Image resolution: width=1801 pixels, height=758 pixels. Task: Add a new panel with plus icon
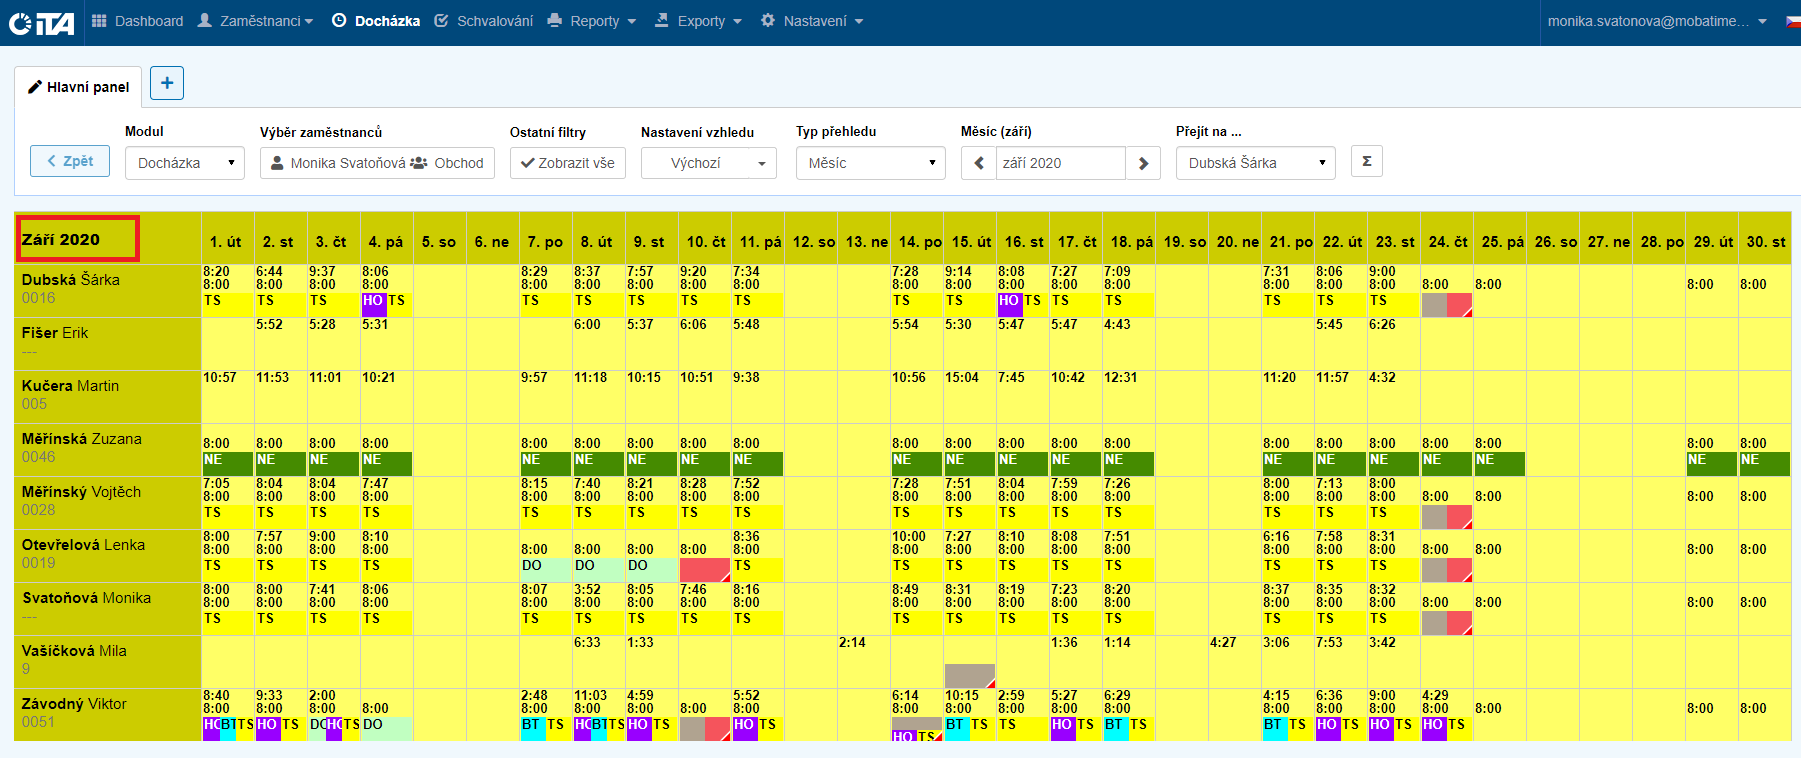pos(167,83)
